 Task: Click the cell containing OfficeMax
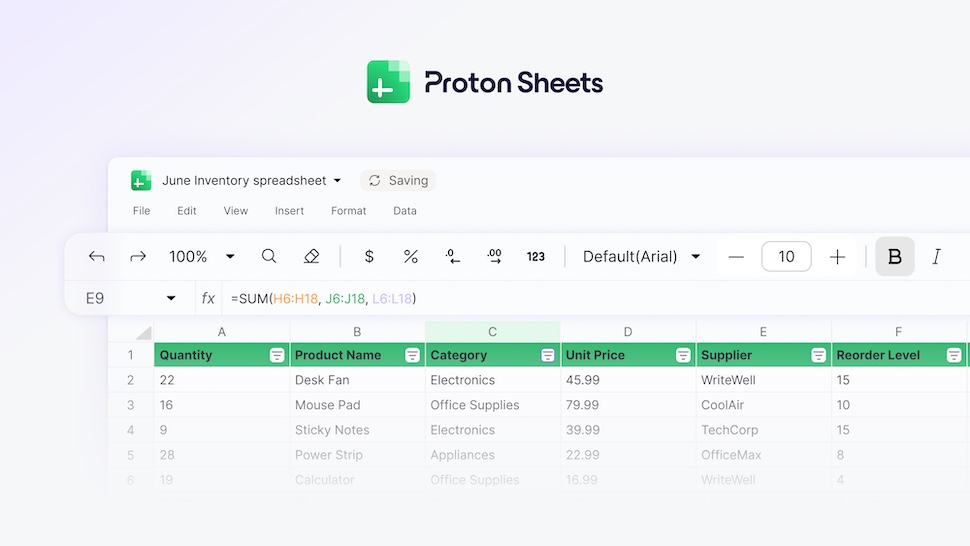click(x=763, y=454)
